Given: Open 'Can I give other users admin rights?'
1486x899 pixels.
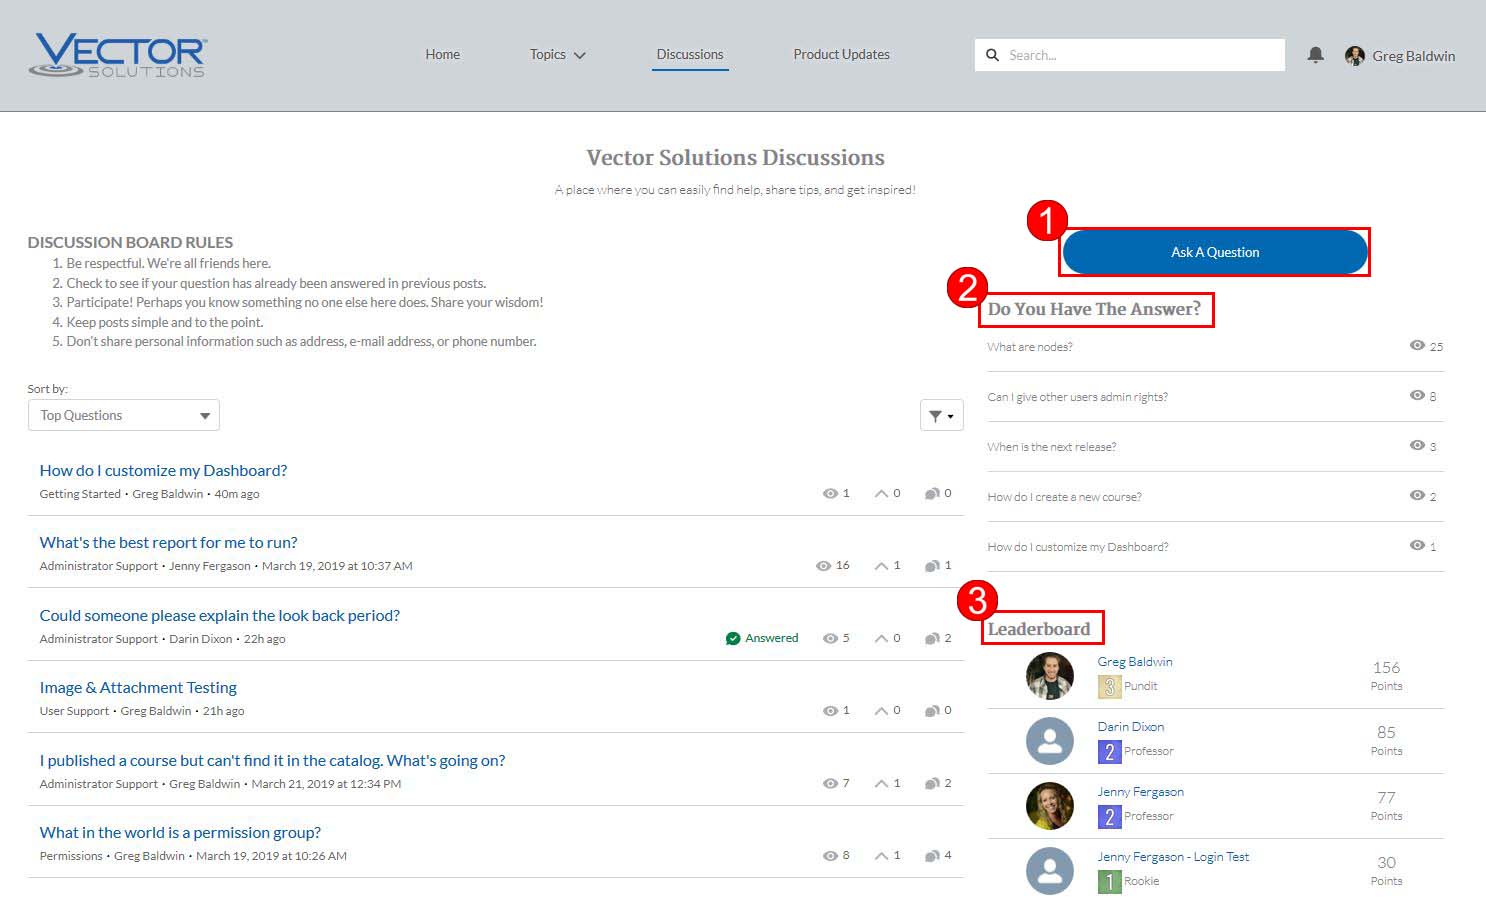Looking at the screenshot, I should [1077, 397].
